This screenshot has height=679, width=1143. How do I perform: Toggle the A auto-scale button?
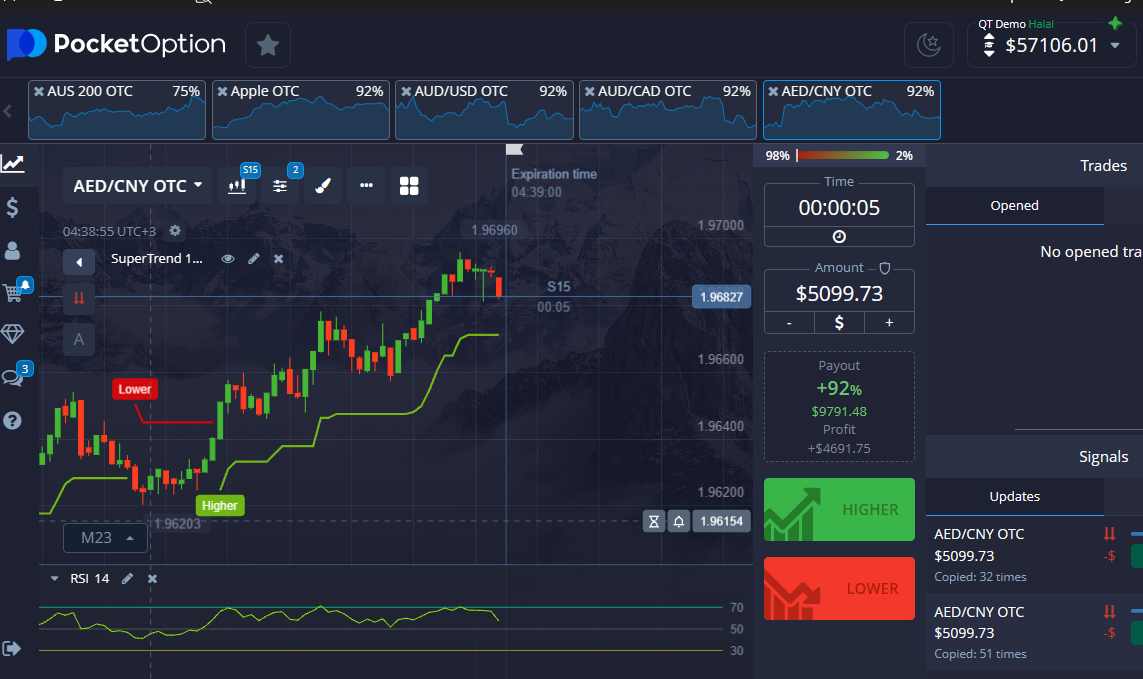coord(79,339)
